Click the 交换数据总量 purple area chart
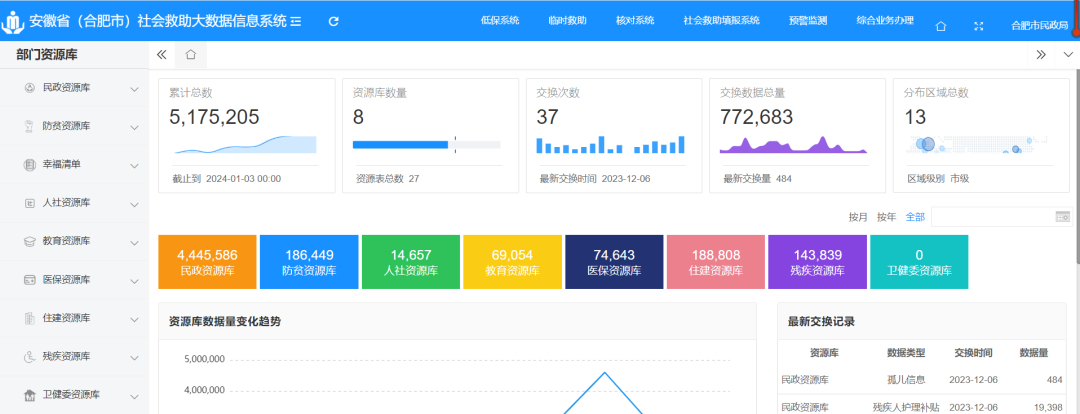This screenshot has width=1080, height=414. tap(793, 144)
